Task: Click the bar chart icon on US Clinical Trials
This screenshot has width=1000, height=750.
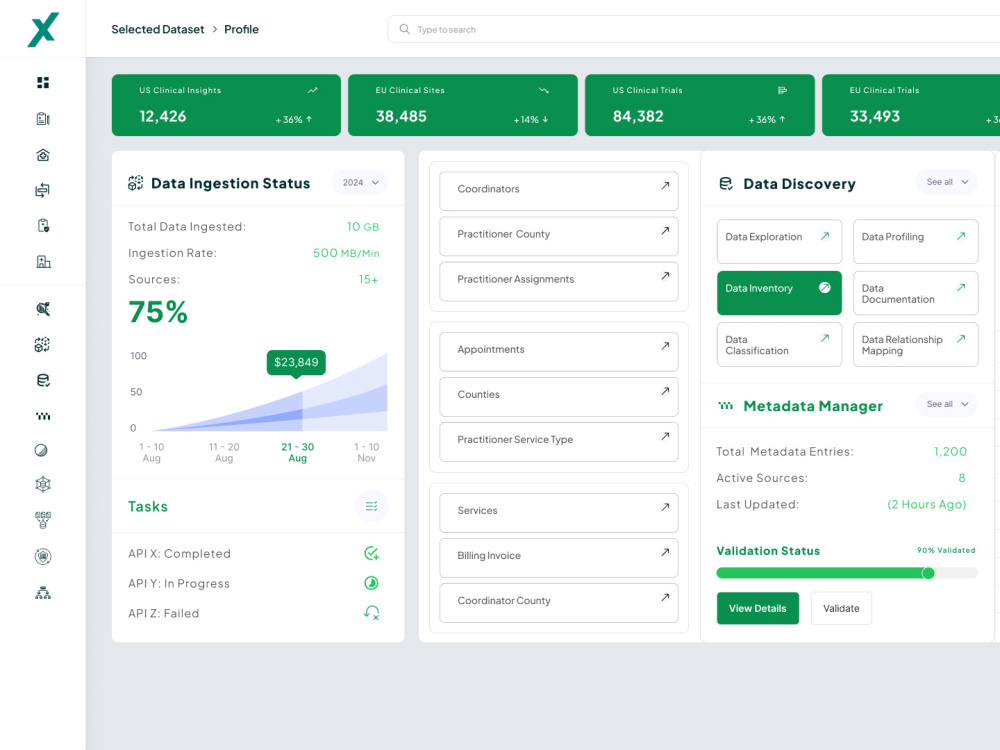Action: click(x=783, y=91)
